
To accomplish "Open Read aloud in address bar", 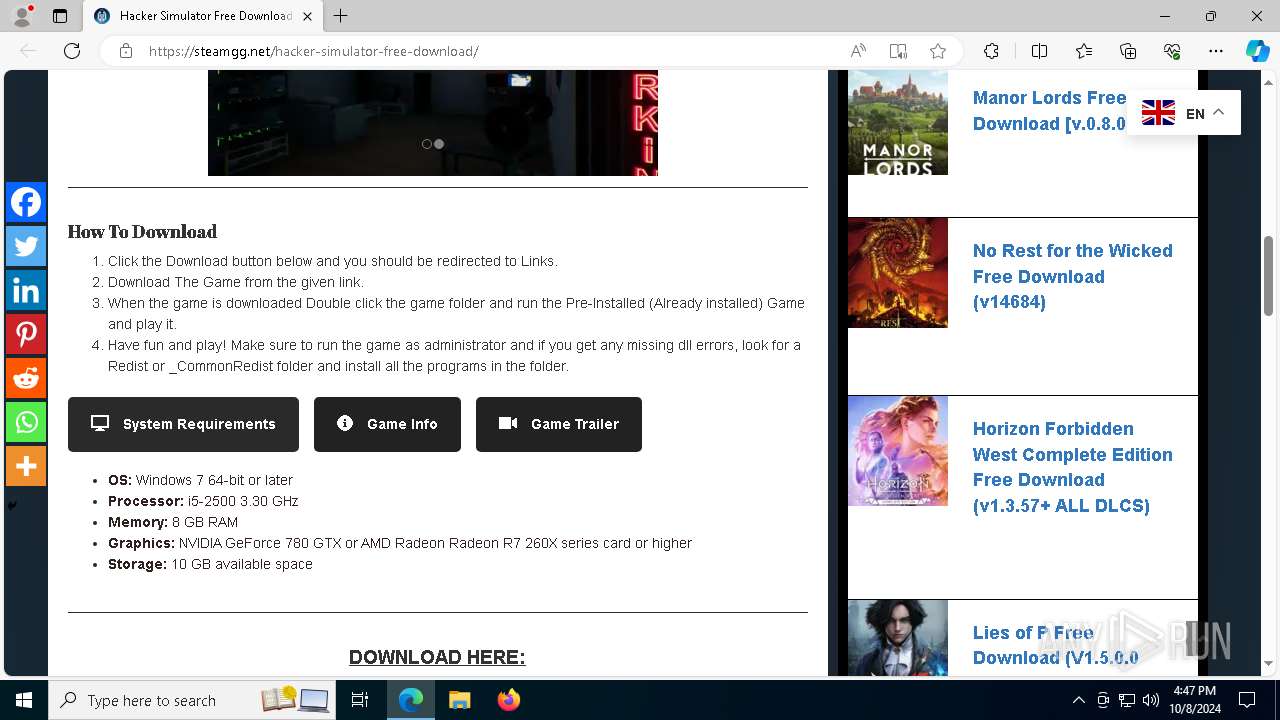I will click(858, 51).
